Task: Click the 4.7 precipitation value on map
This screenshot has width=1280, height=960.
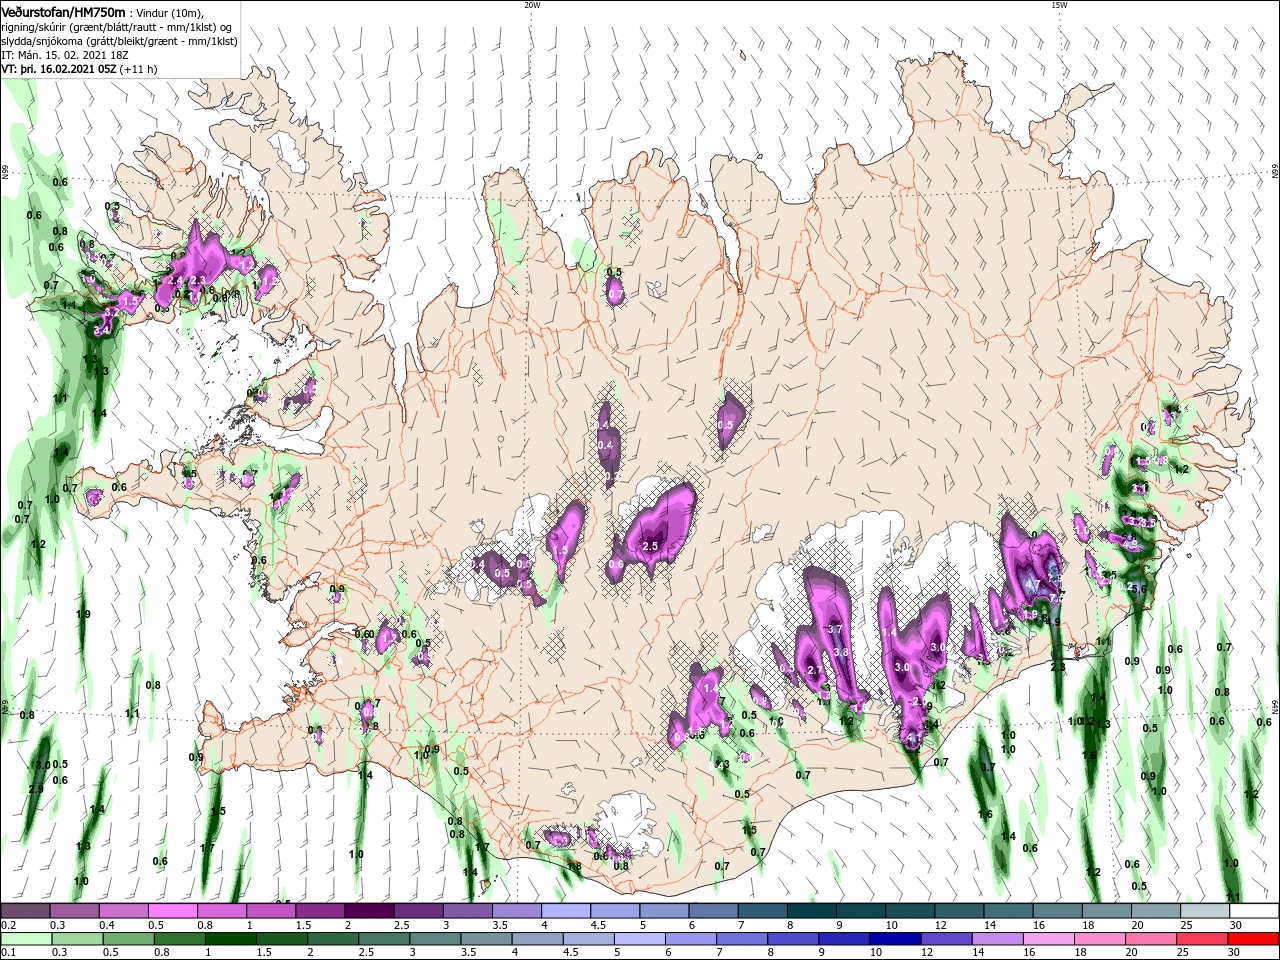Action: (1034, 585)
